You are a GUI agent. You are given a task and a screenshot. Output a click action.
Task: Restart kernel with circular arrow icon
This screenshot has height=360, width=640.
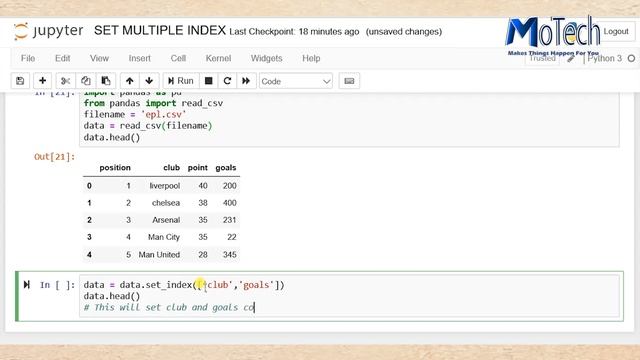[227, 81]
